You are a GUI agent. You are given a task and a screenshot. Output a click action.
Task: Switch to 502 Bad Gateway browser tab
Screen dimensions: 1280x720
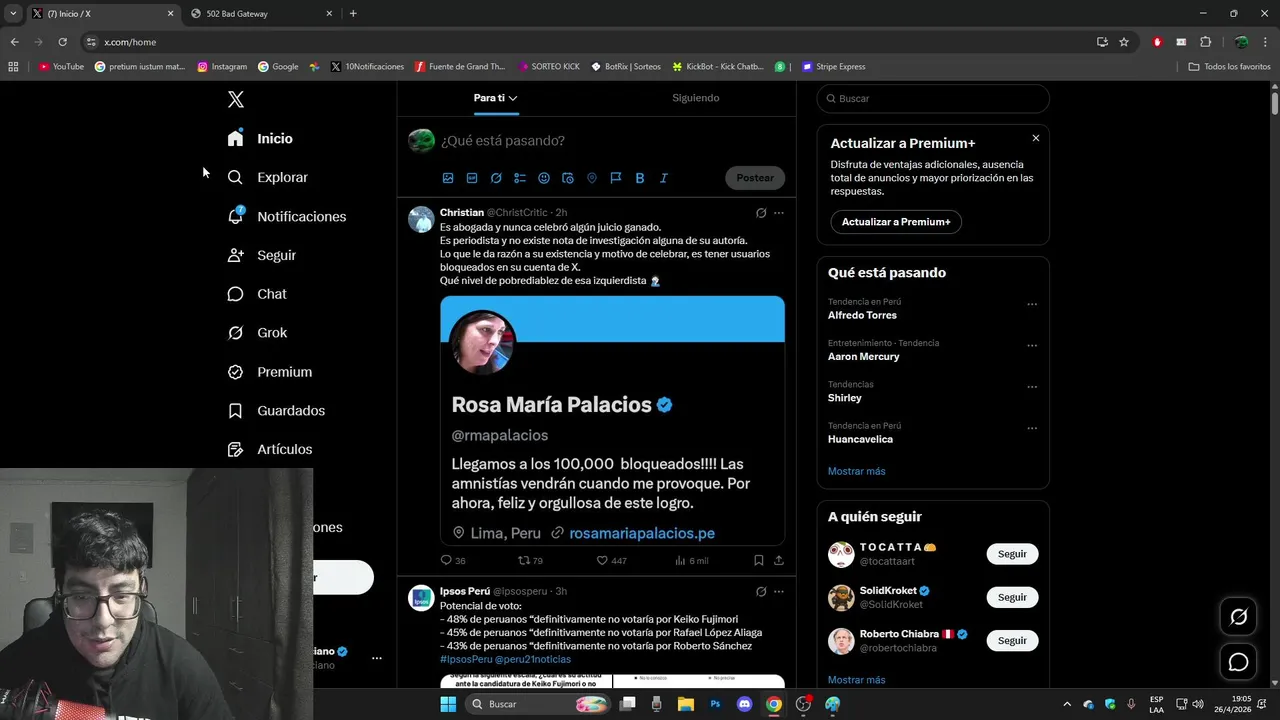262,14
